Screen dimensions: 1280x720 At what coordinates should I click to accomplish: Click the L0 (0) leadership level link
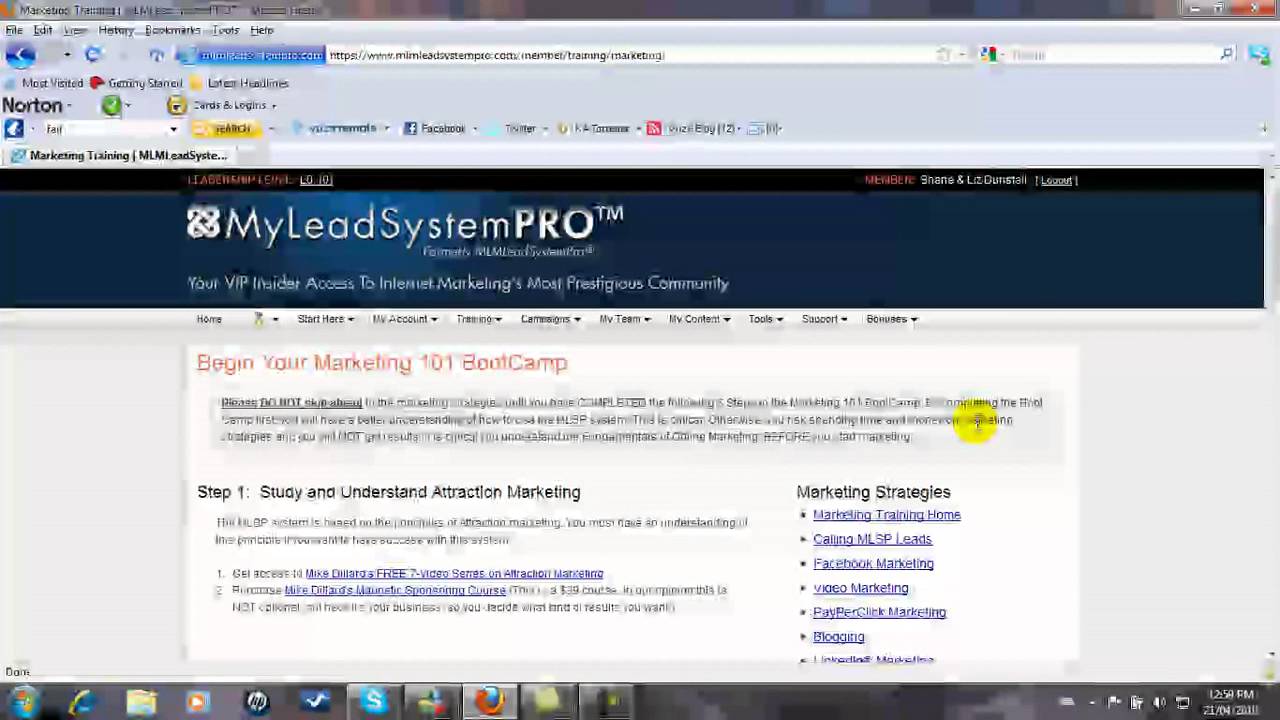(x=315, y=180)
